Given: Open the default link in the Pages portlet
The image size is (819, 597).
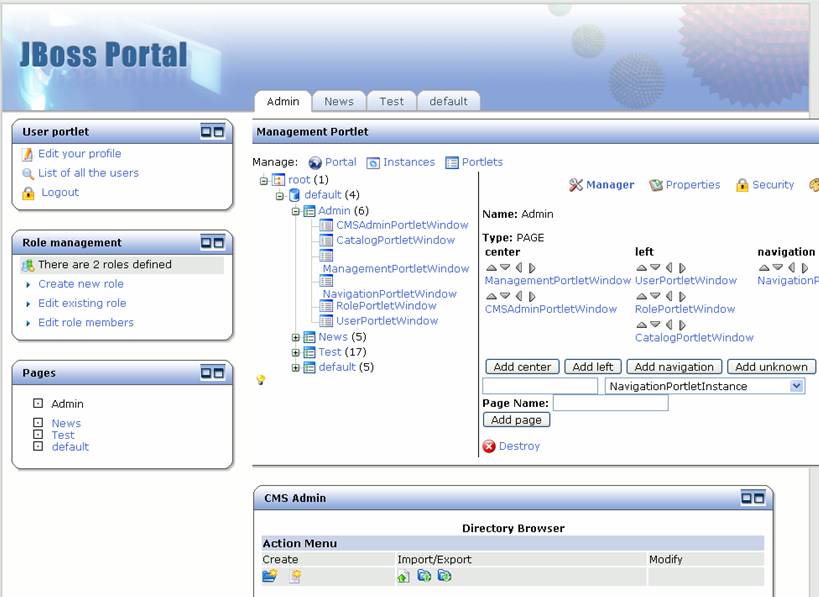Looking at the screenshot, I should [70, 447].
